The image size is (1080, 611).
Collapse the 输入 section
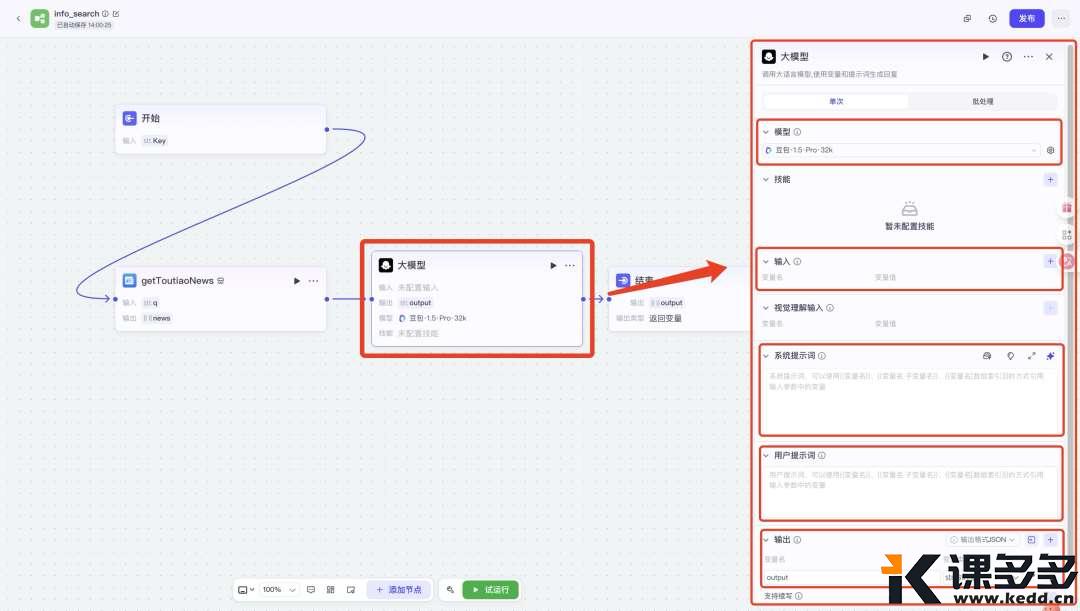766,261
